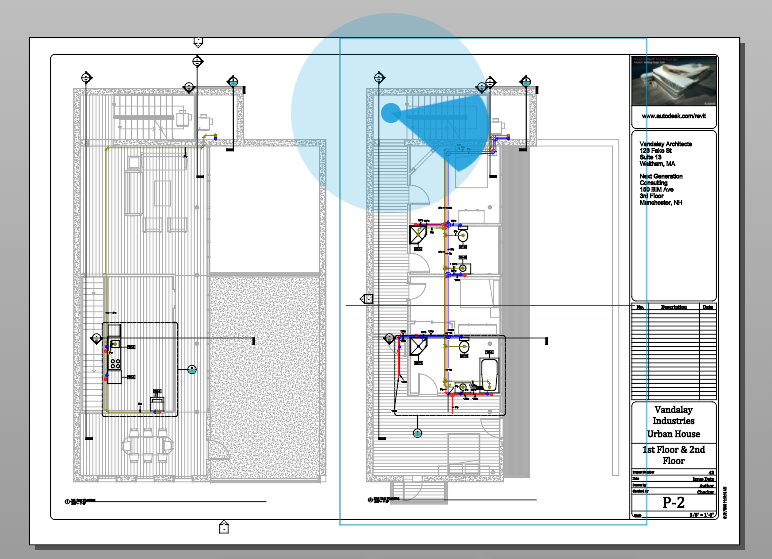The image size is (772, 559).
Task: Click the Vandalay Architects address text
Action: 665,154
